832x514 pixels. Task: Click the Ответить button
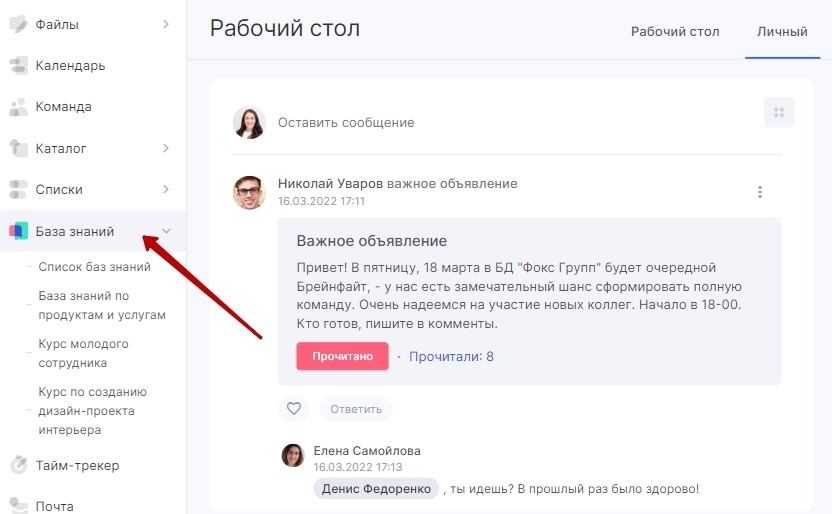tap(356, 409)
